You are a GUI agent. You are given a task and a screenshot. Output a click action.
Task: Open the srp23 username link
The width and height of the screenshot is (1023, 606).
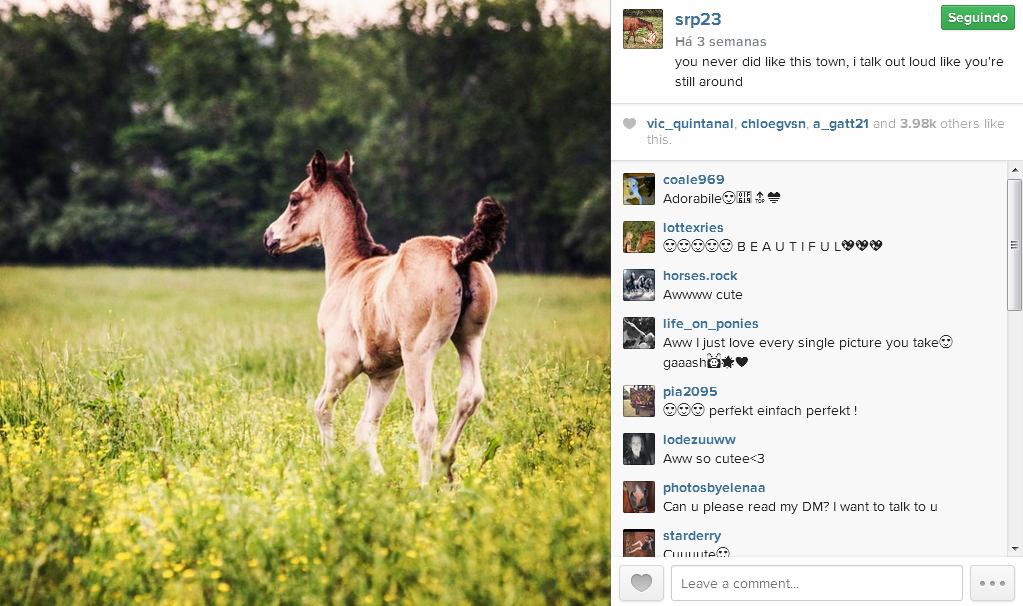pyautogui.click(x=698, y=20)
